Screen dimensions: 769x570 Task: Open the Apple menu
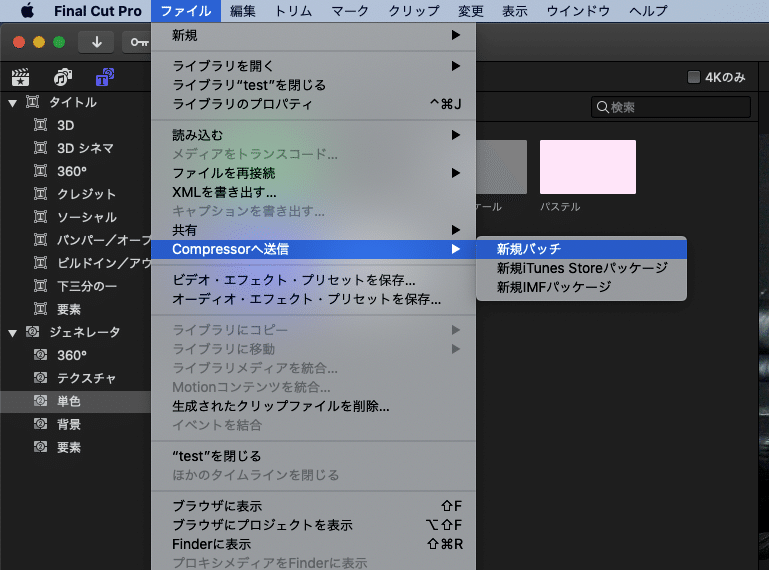tap(27, 10)
